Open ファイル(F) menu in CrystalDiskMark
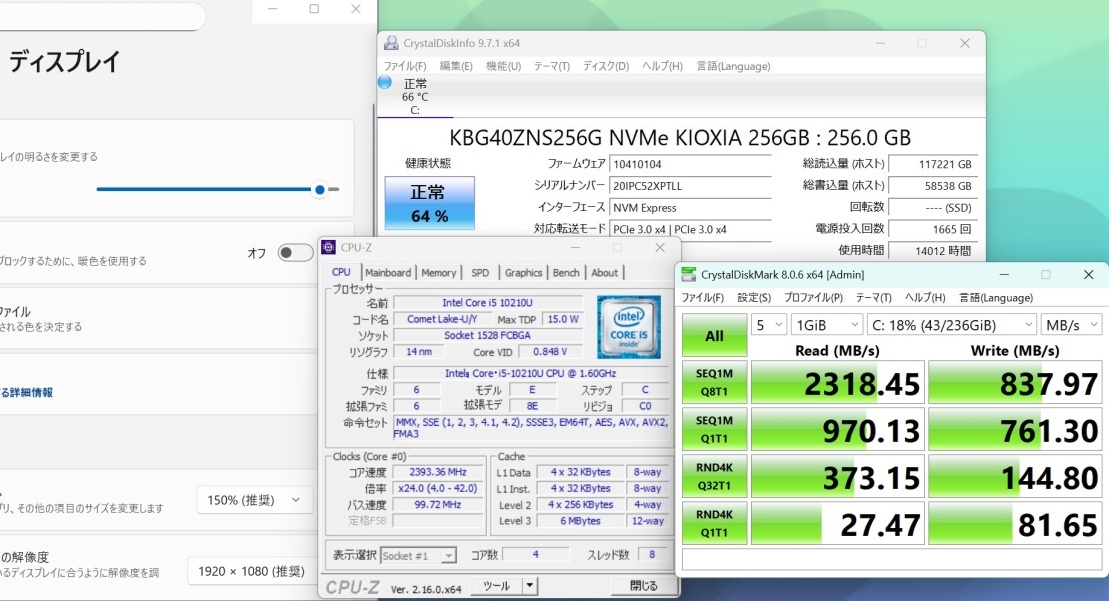Image resolution: width=1109 pixels, height=601 pixels. coord(702,298)
